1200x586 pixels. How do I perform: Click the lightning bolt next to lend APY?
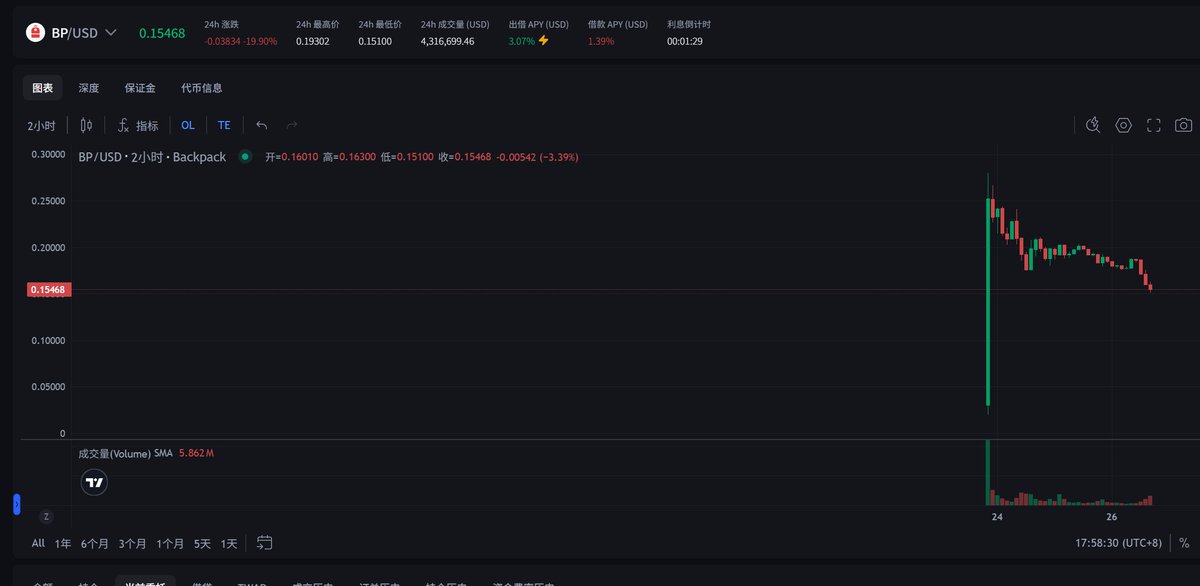point(544,40)
